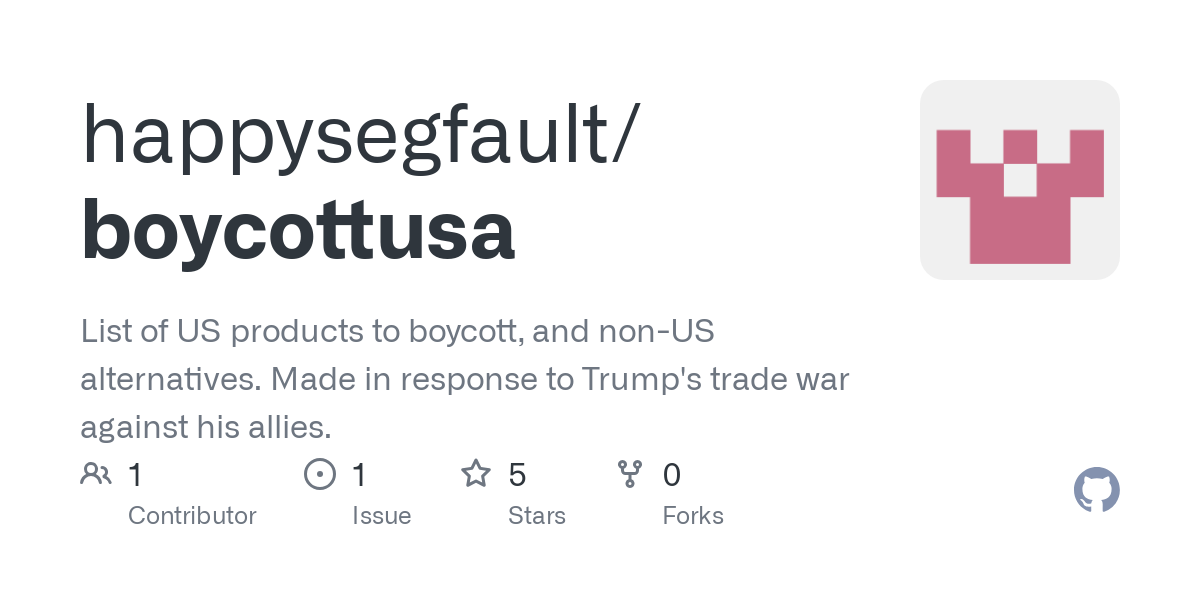The width and height of the screenshot is (1200, 600).
Task: Click the text "Trump's trade war"
Action: pyautogui.click(x=713, y=380)
